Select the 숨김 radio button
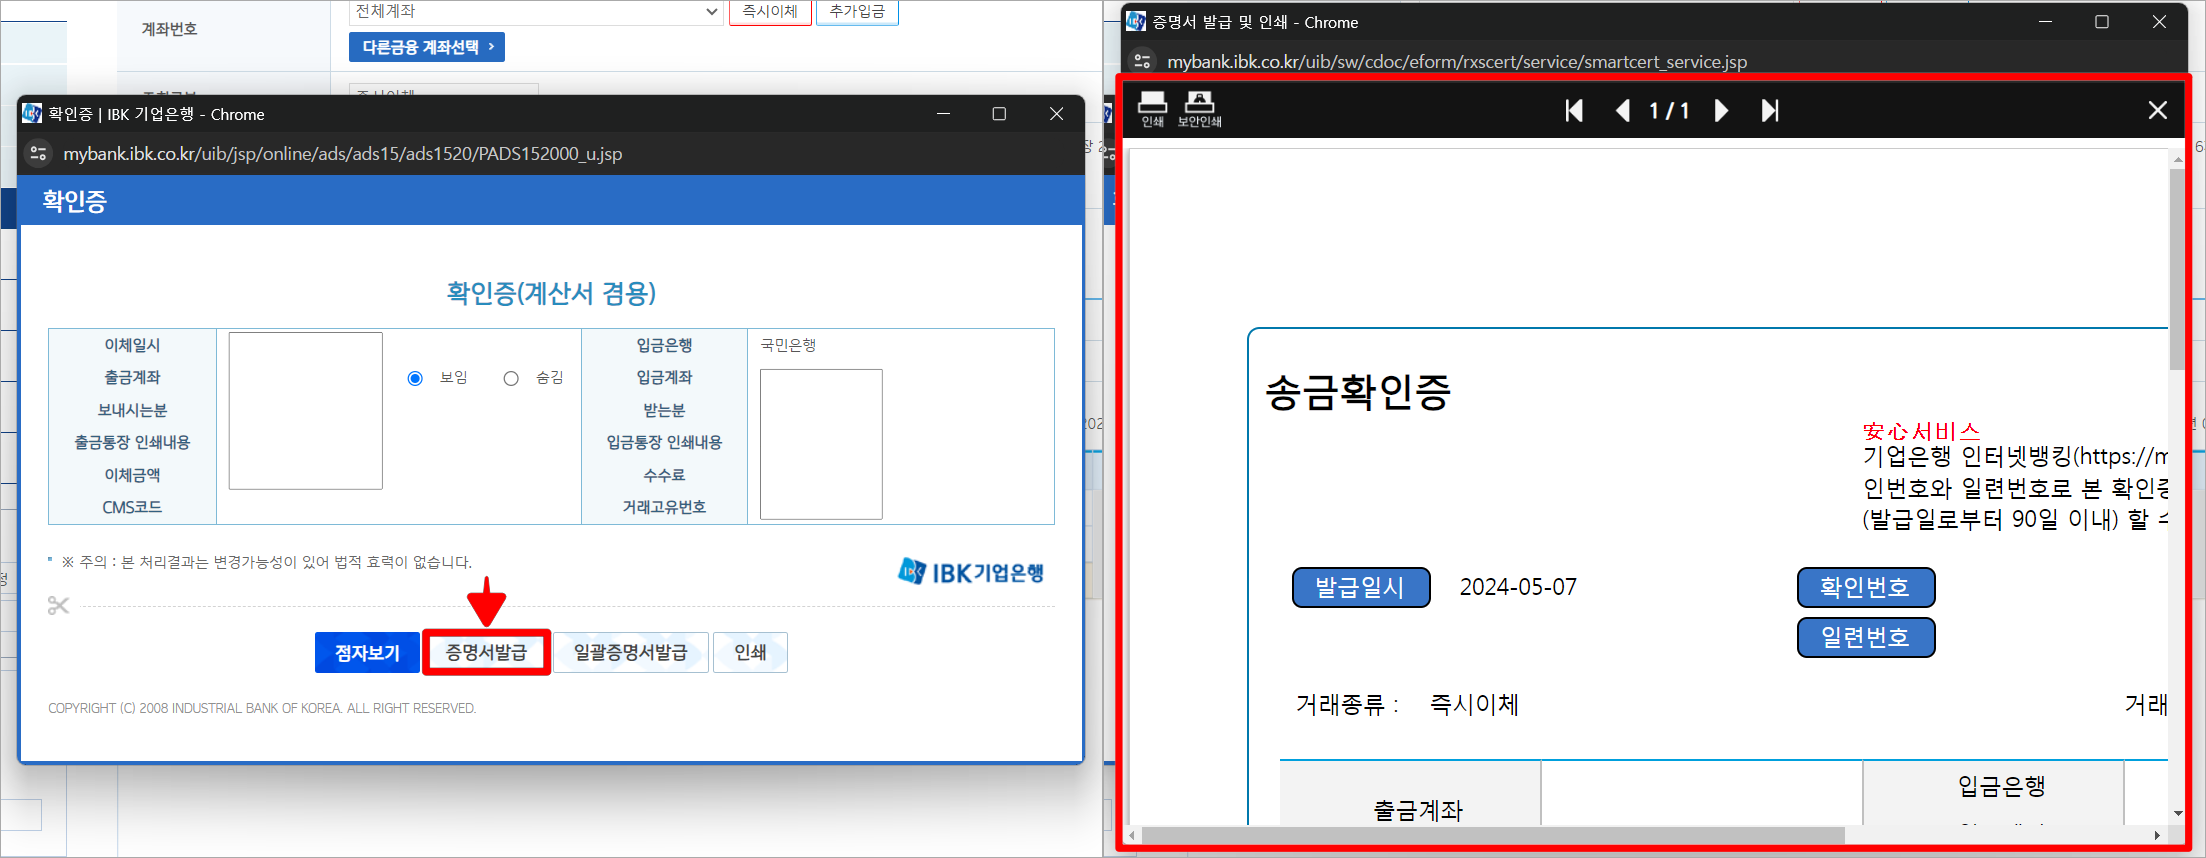The image size is (2206, 858). 511,378
